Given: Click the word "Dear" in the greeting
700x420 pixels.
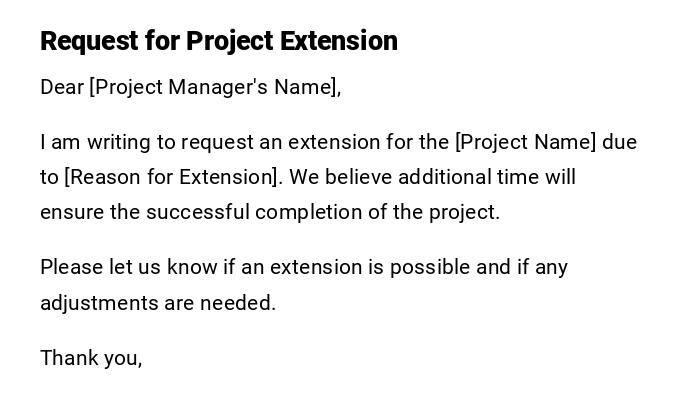Looking at the screenshot, I should tap(62, 87).
